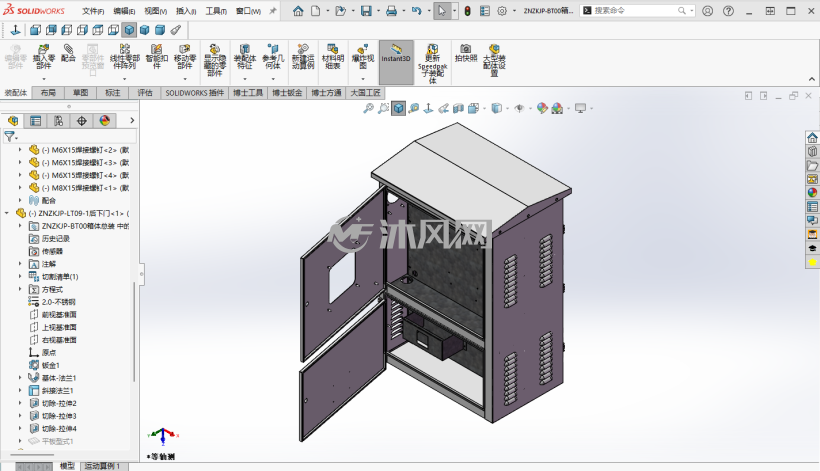820x471 pixels.
Task: Open the Options gear icon
Action: [502, 10]
